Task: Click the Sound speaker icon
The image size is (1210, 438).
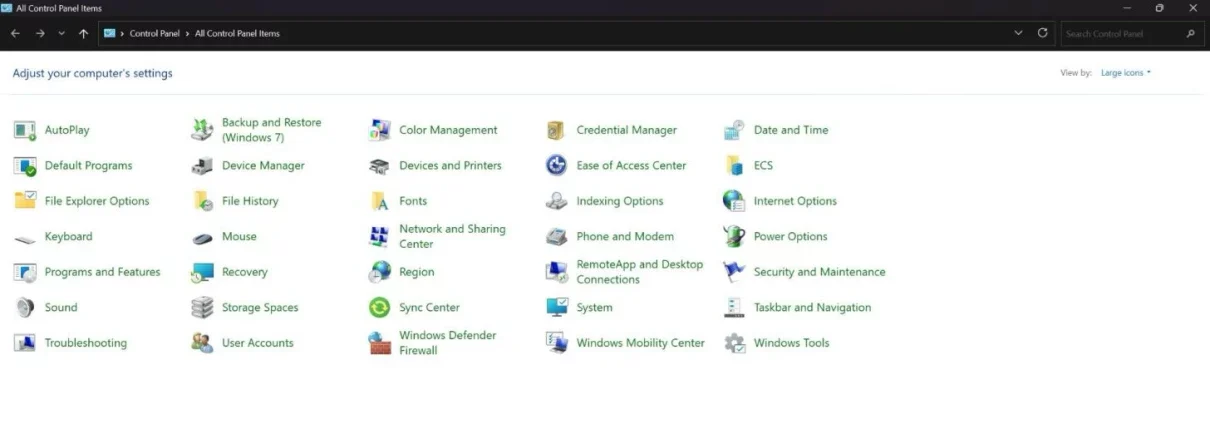Action: coord(25,308)
